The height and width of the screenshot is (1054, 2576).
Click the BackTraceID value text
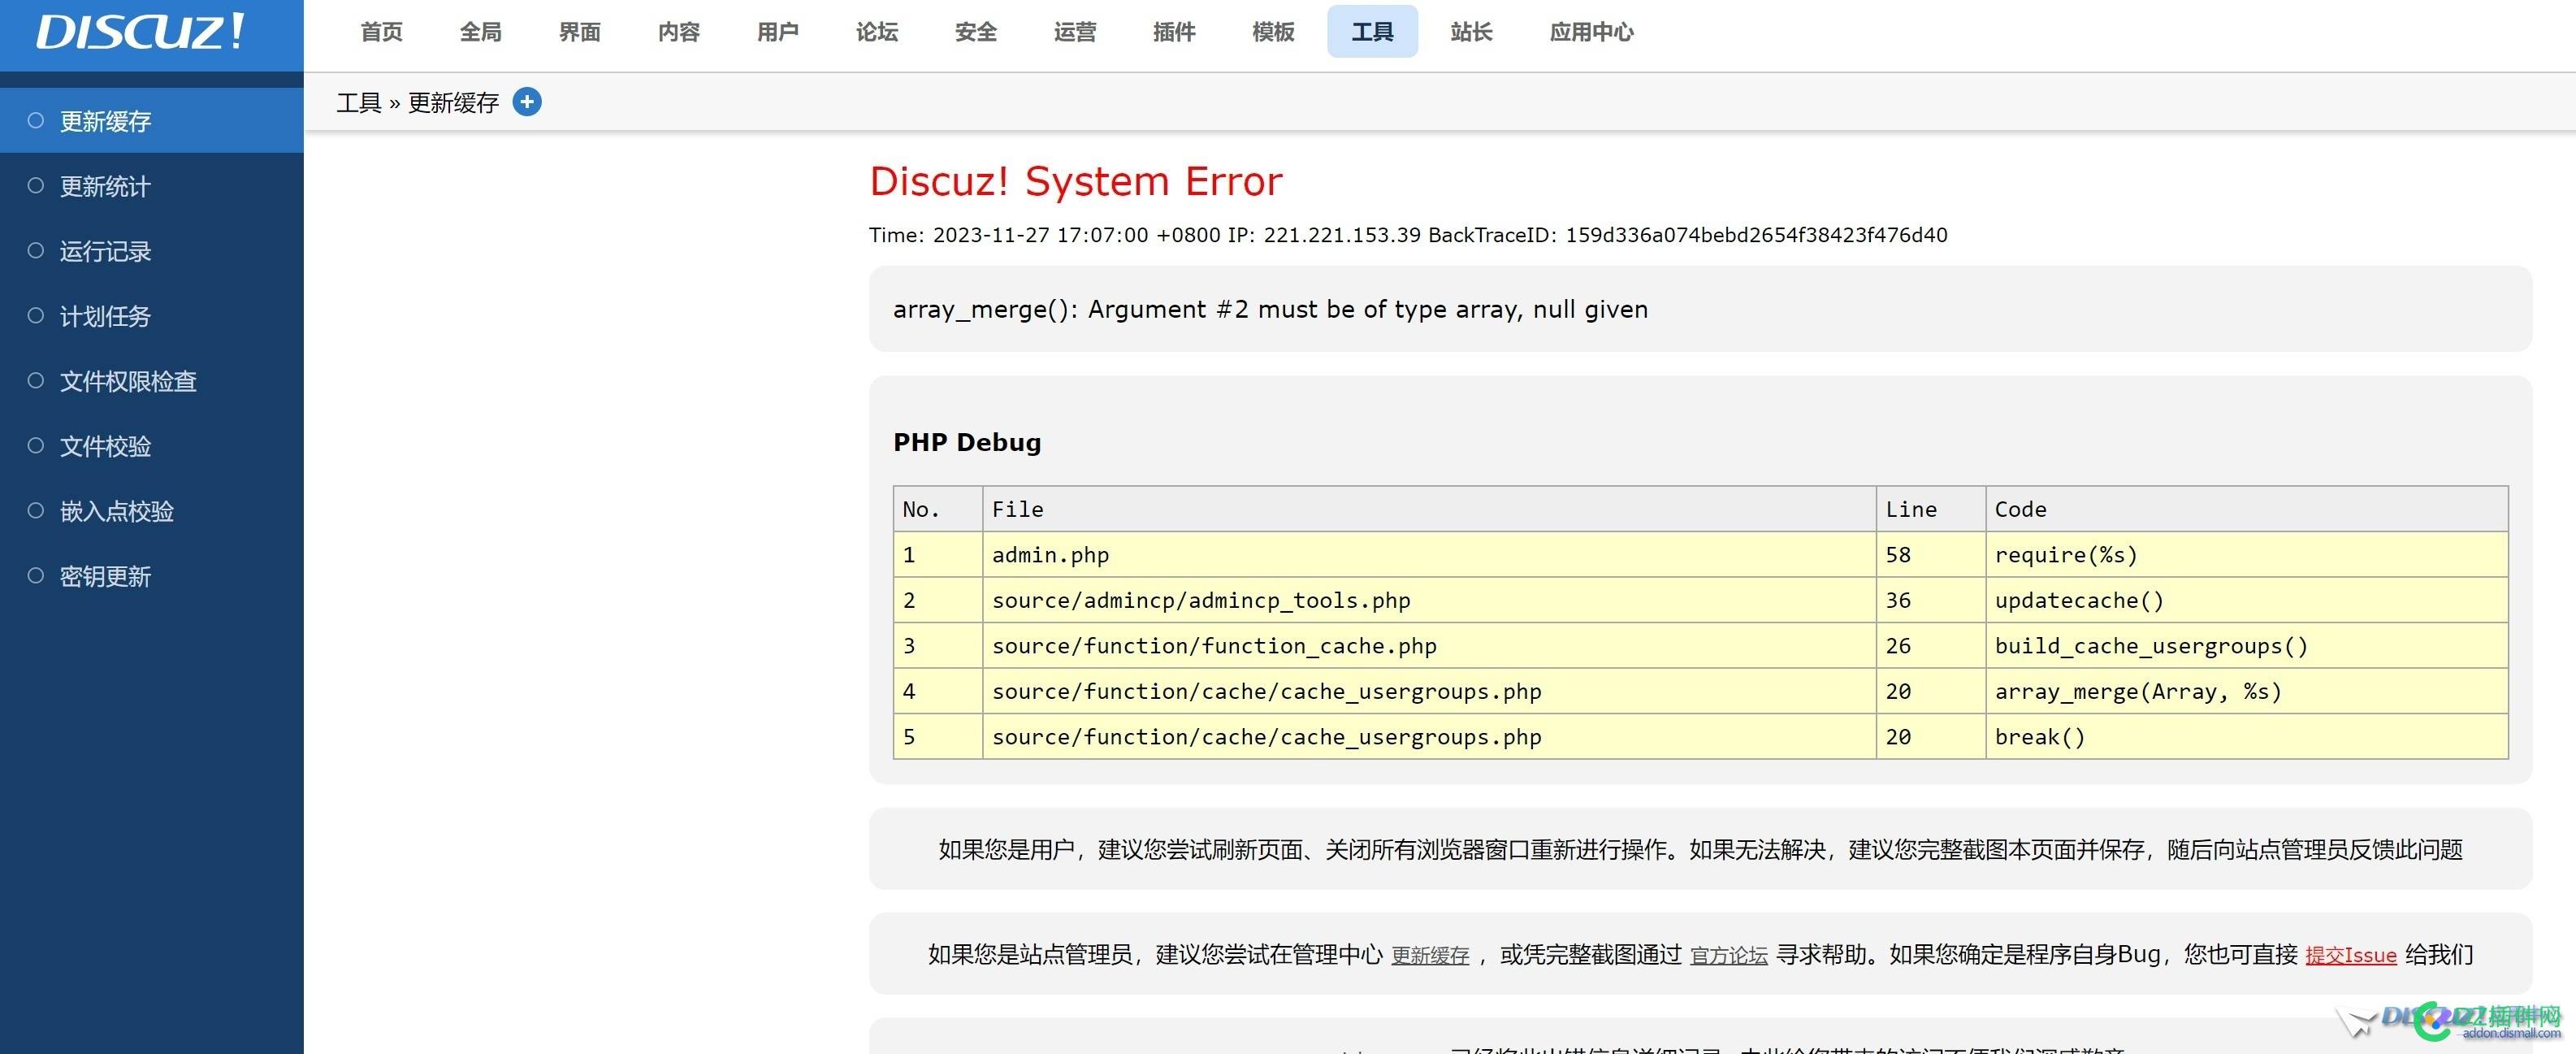1756,235
